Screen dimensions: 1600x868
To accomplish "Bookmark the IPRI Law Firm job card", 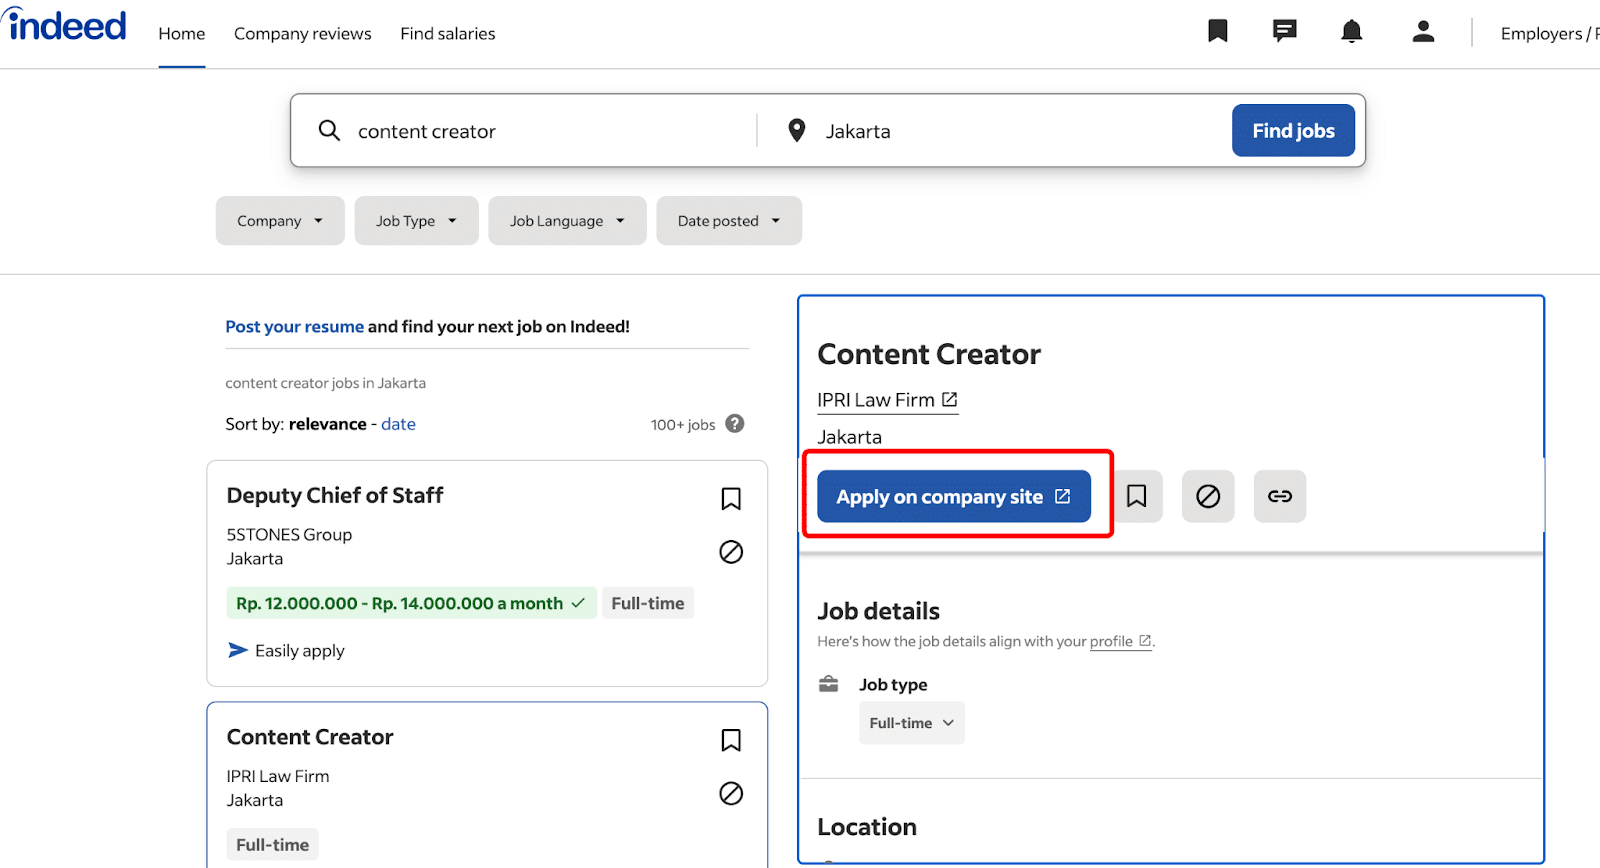I will click(x=731, y=740).
